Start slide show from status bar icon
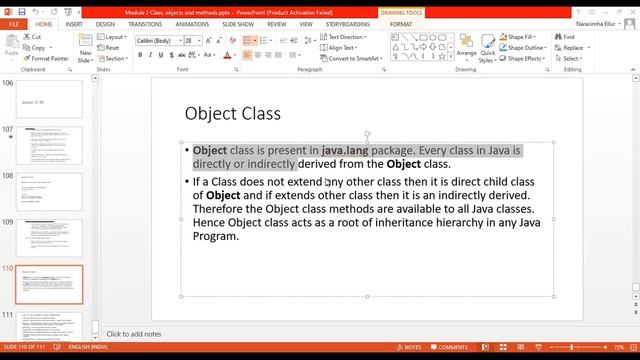This screenshot has height=360, width=640. (539, 347)
